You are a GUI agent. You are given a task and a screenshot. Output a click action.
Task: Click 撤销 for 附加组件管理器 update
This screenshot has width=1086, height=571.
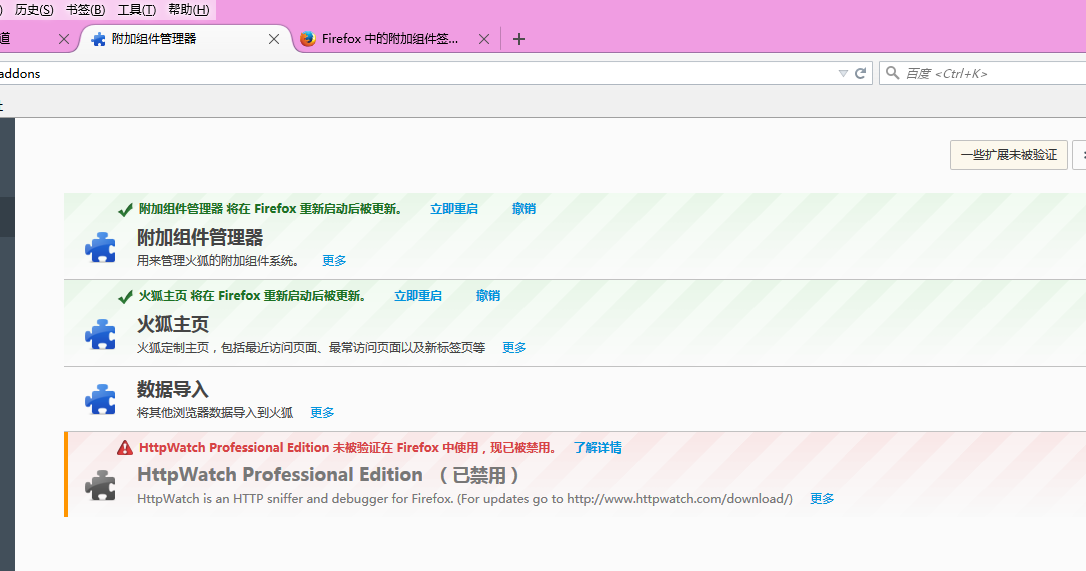tap(524, 209)
